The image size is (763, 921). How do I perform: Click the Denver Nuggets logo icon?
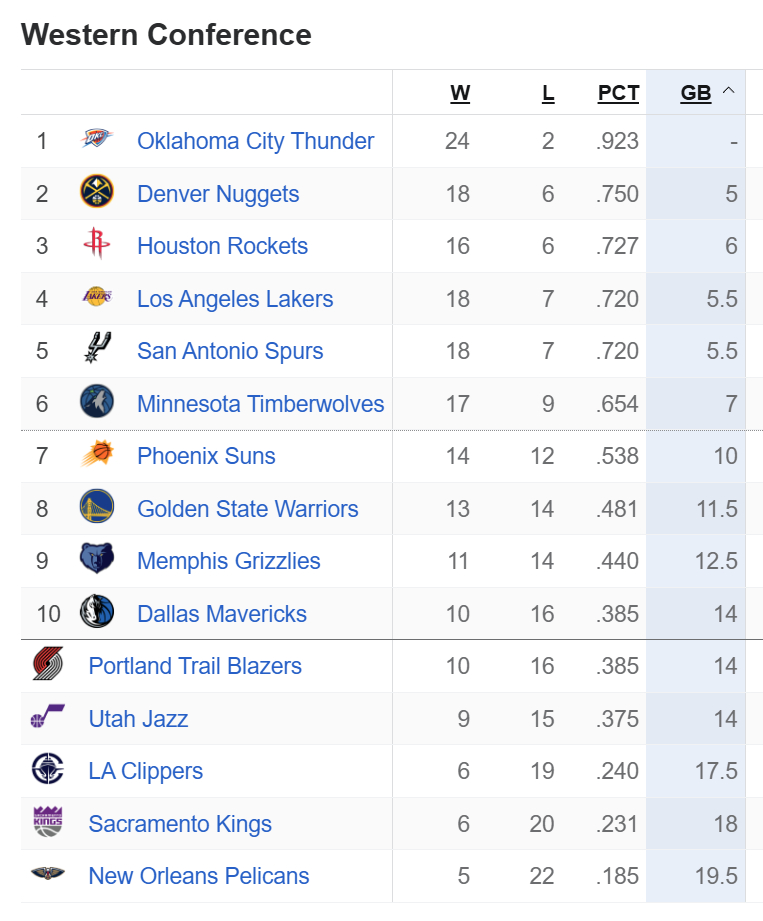97,193
